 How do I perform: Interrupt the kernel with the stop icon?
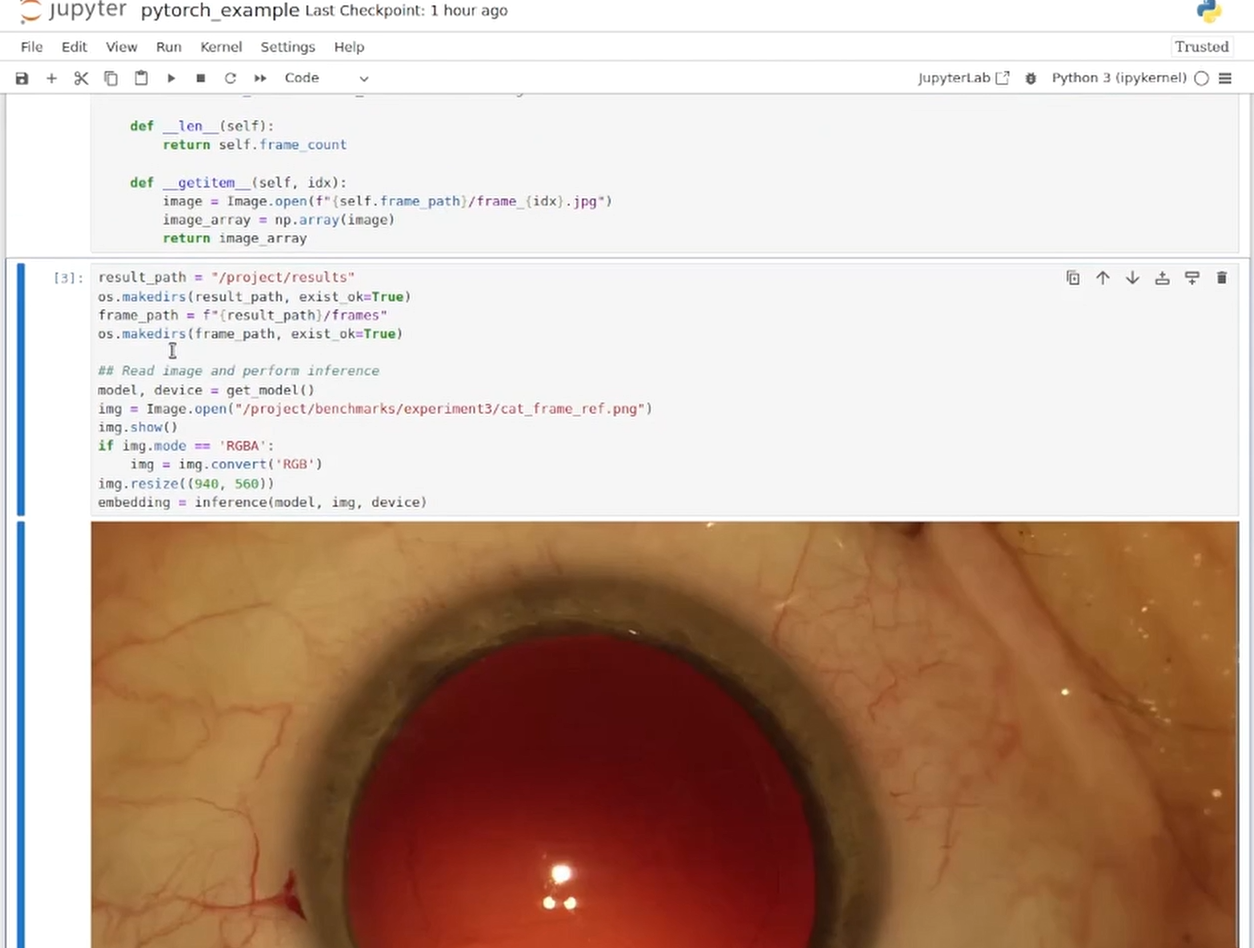coord(200,78)
